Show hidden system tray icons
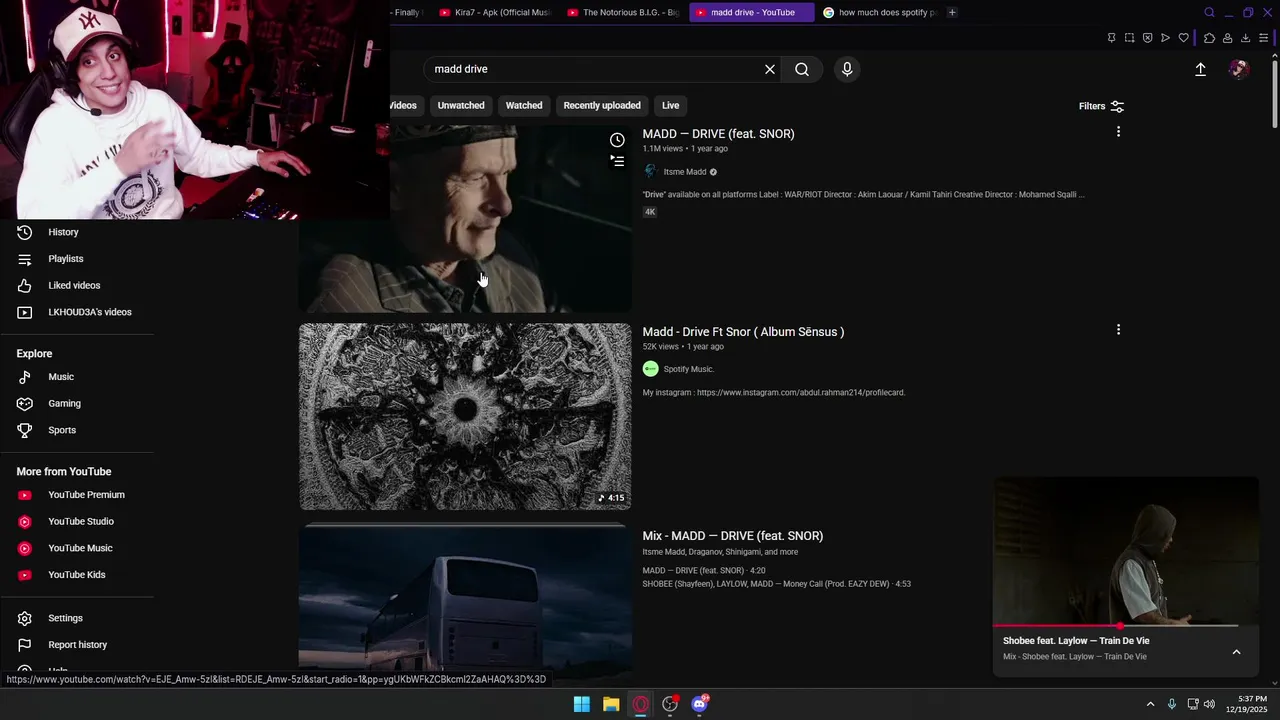Image resolution: width=1280 pixels, height=720 pixels. point(1150,704)
